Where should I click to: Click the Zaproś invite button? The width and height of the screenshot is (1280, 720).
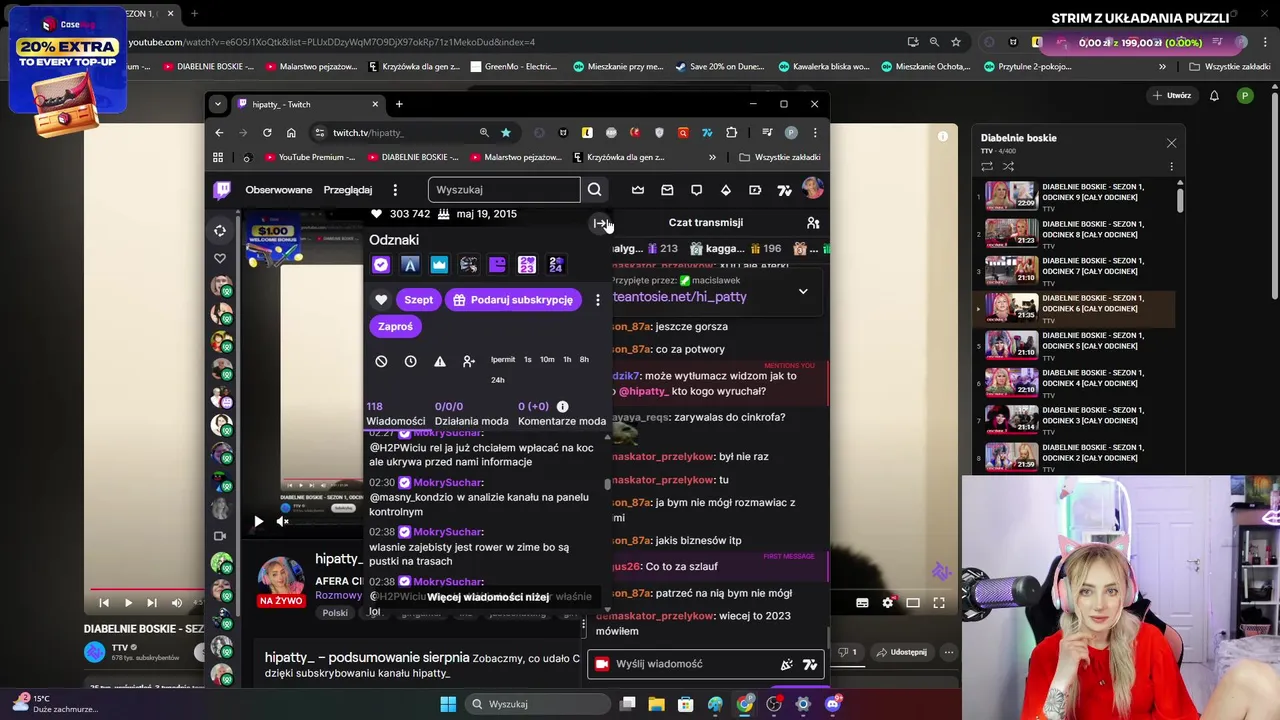click(395, 326)
